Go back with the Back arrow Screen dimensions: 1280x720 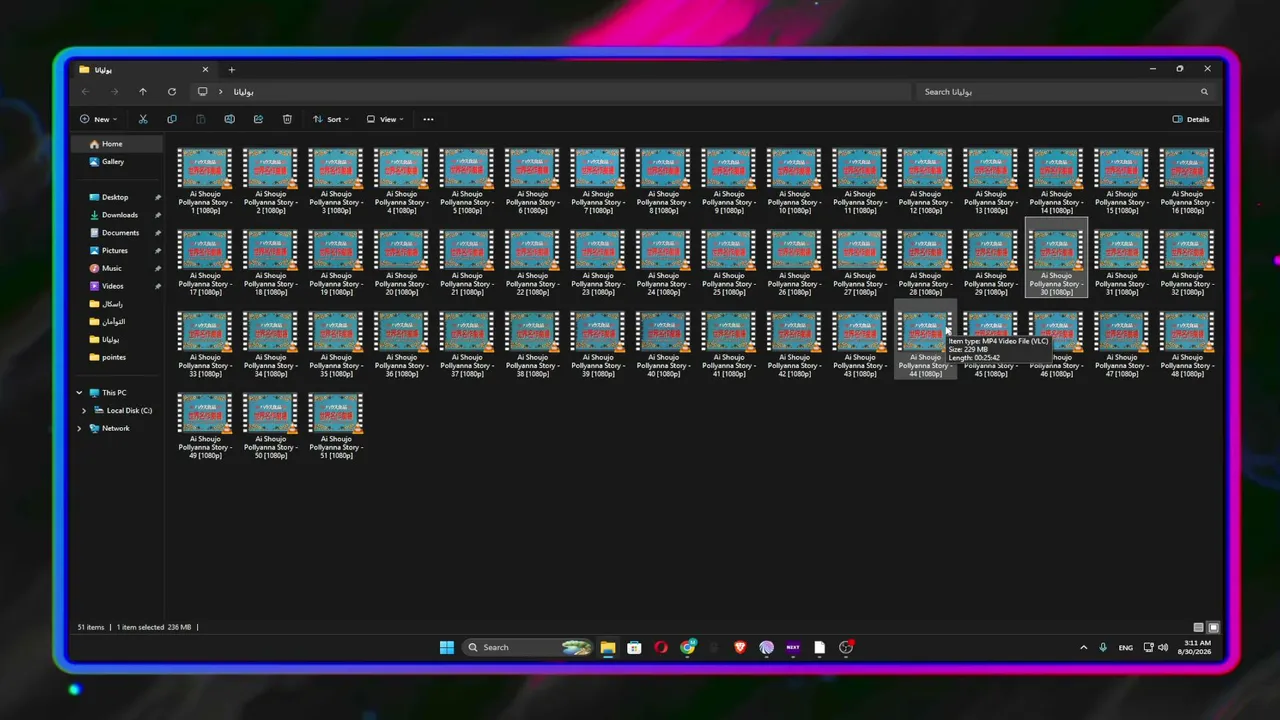tap(85, 92)
